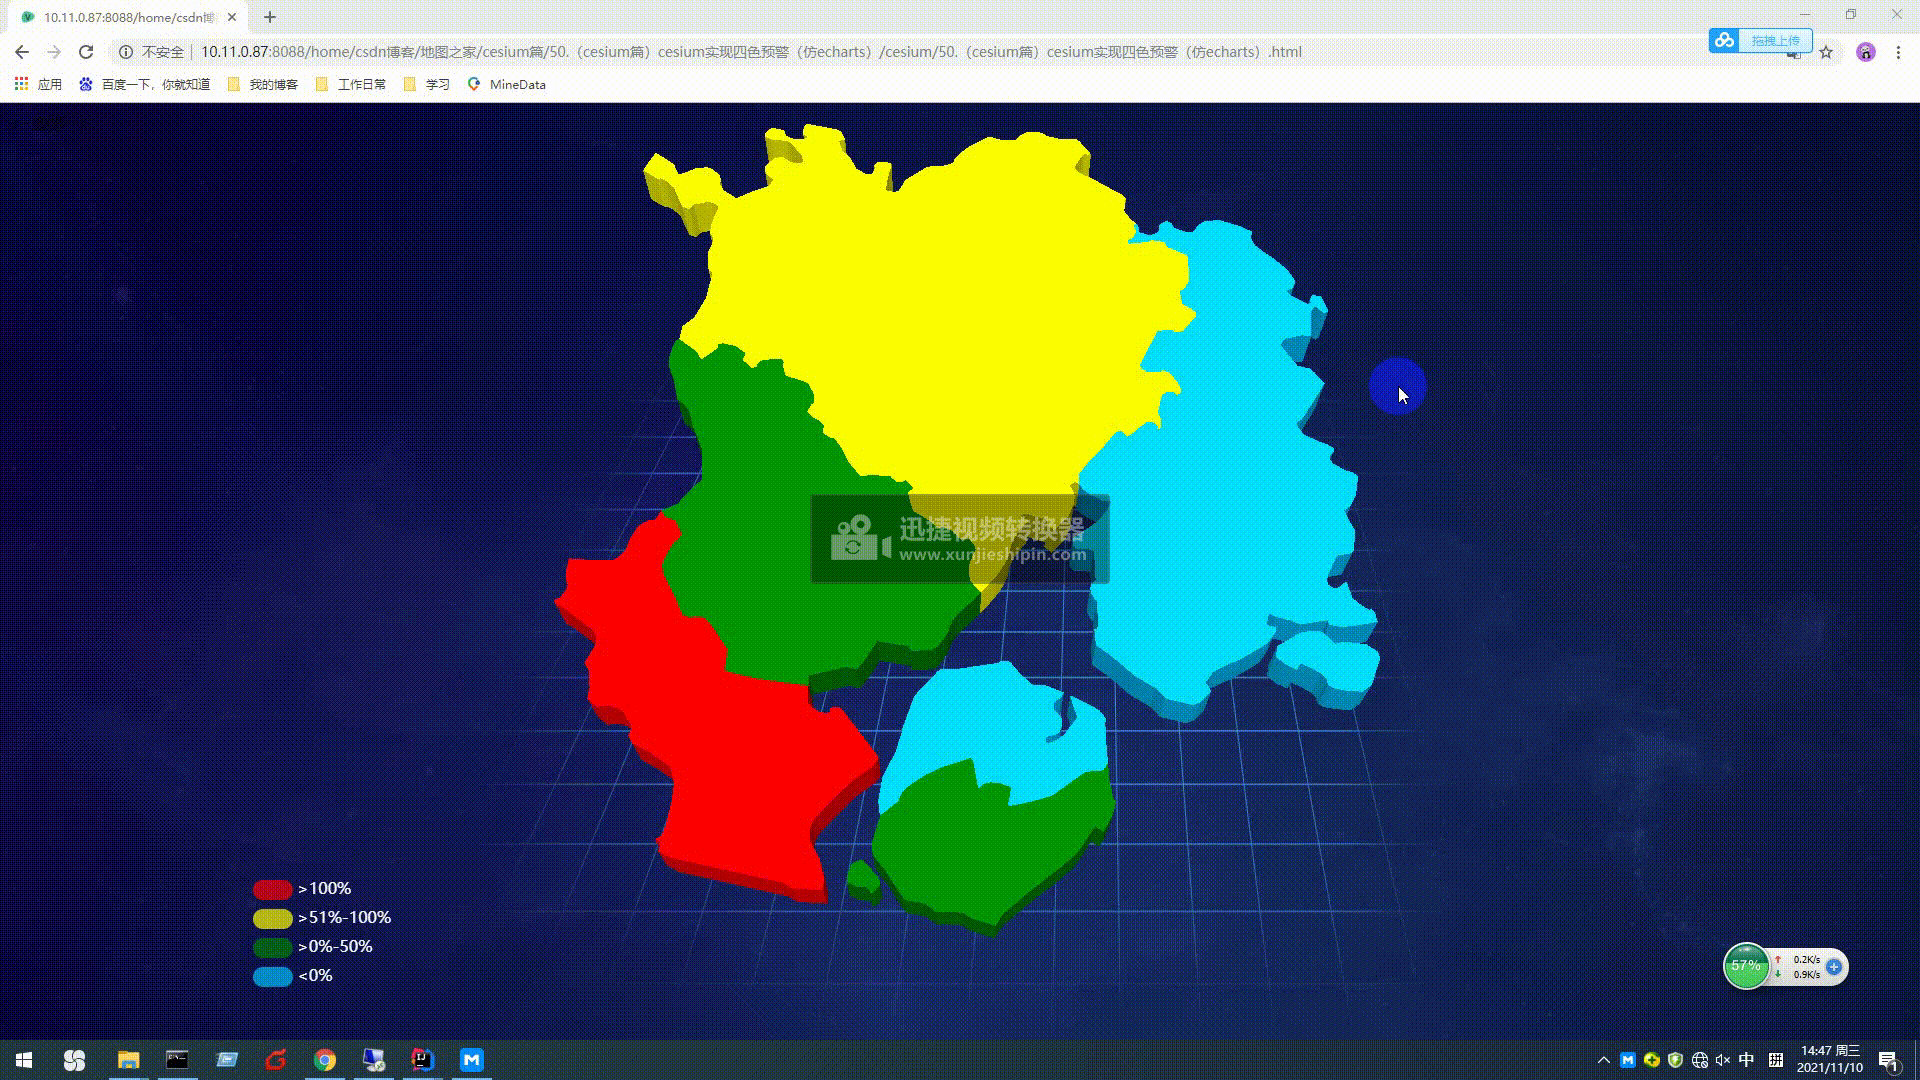The image size is (1920, 1080).
Task: Open Chrome from the Windows taskbar
Action: tap(324, 1060)
